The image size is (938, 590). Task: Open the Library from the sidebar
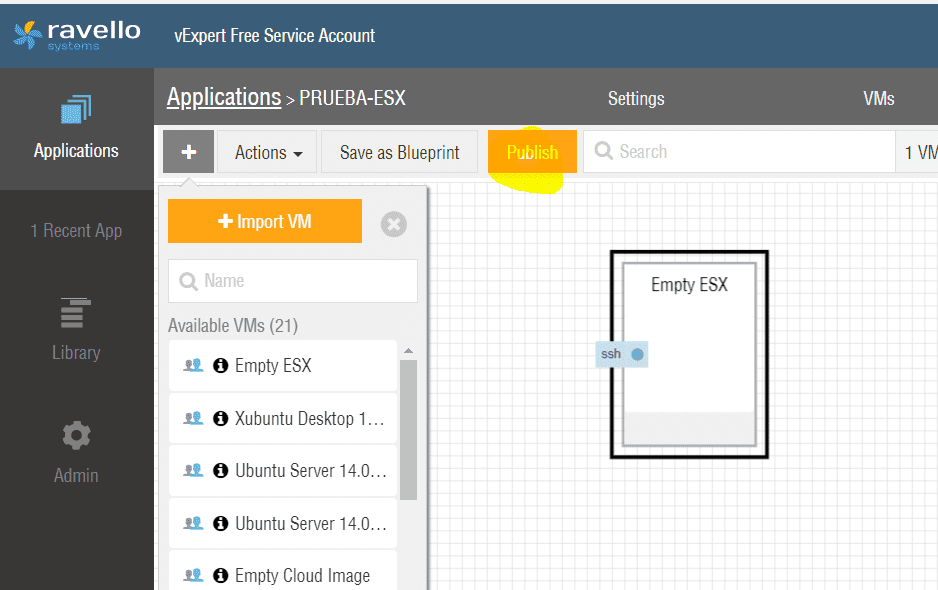(76, 330)
